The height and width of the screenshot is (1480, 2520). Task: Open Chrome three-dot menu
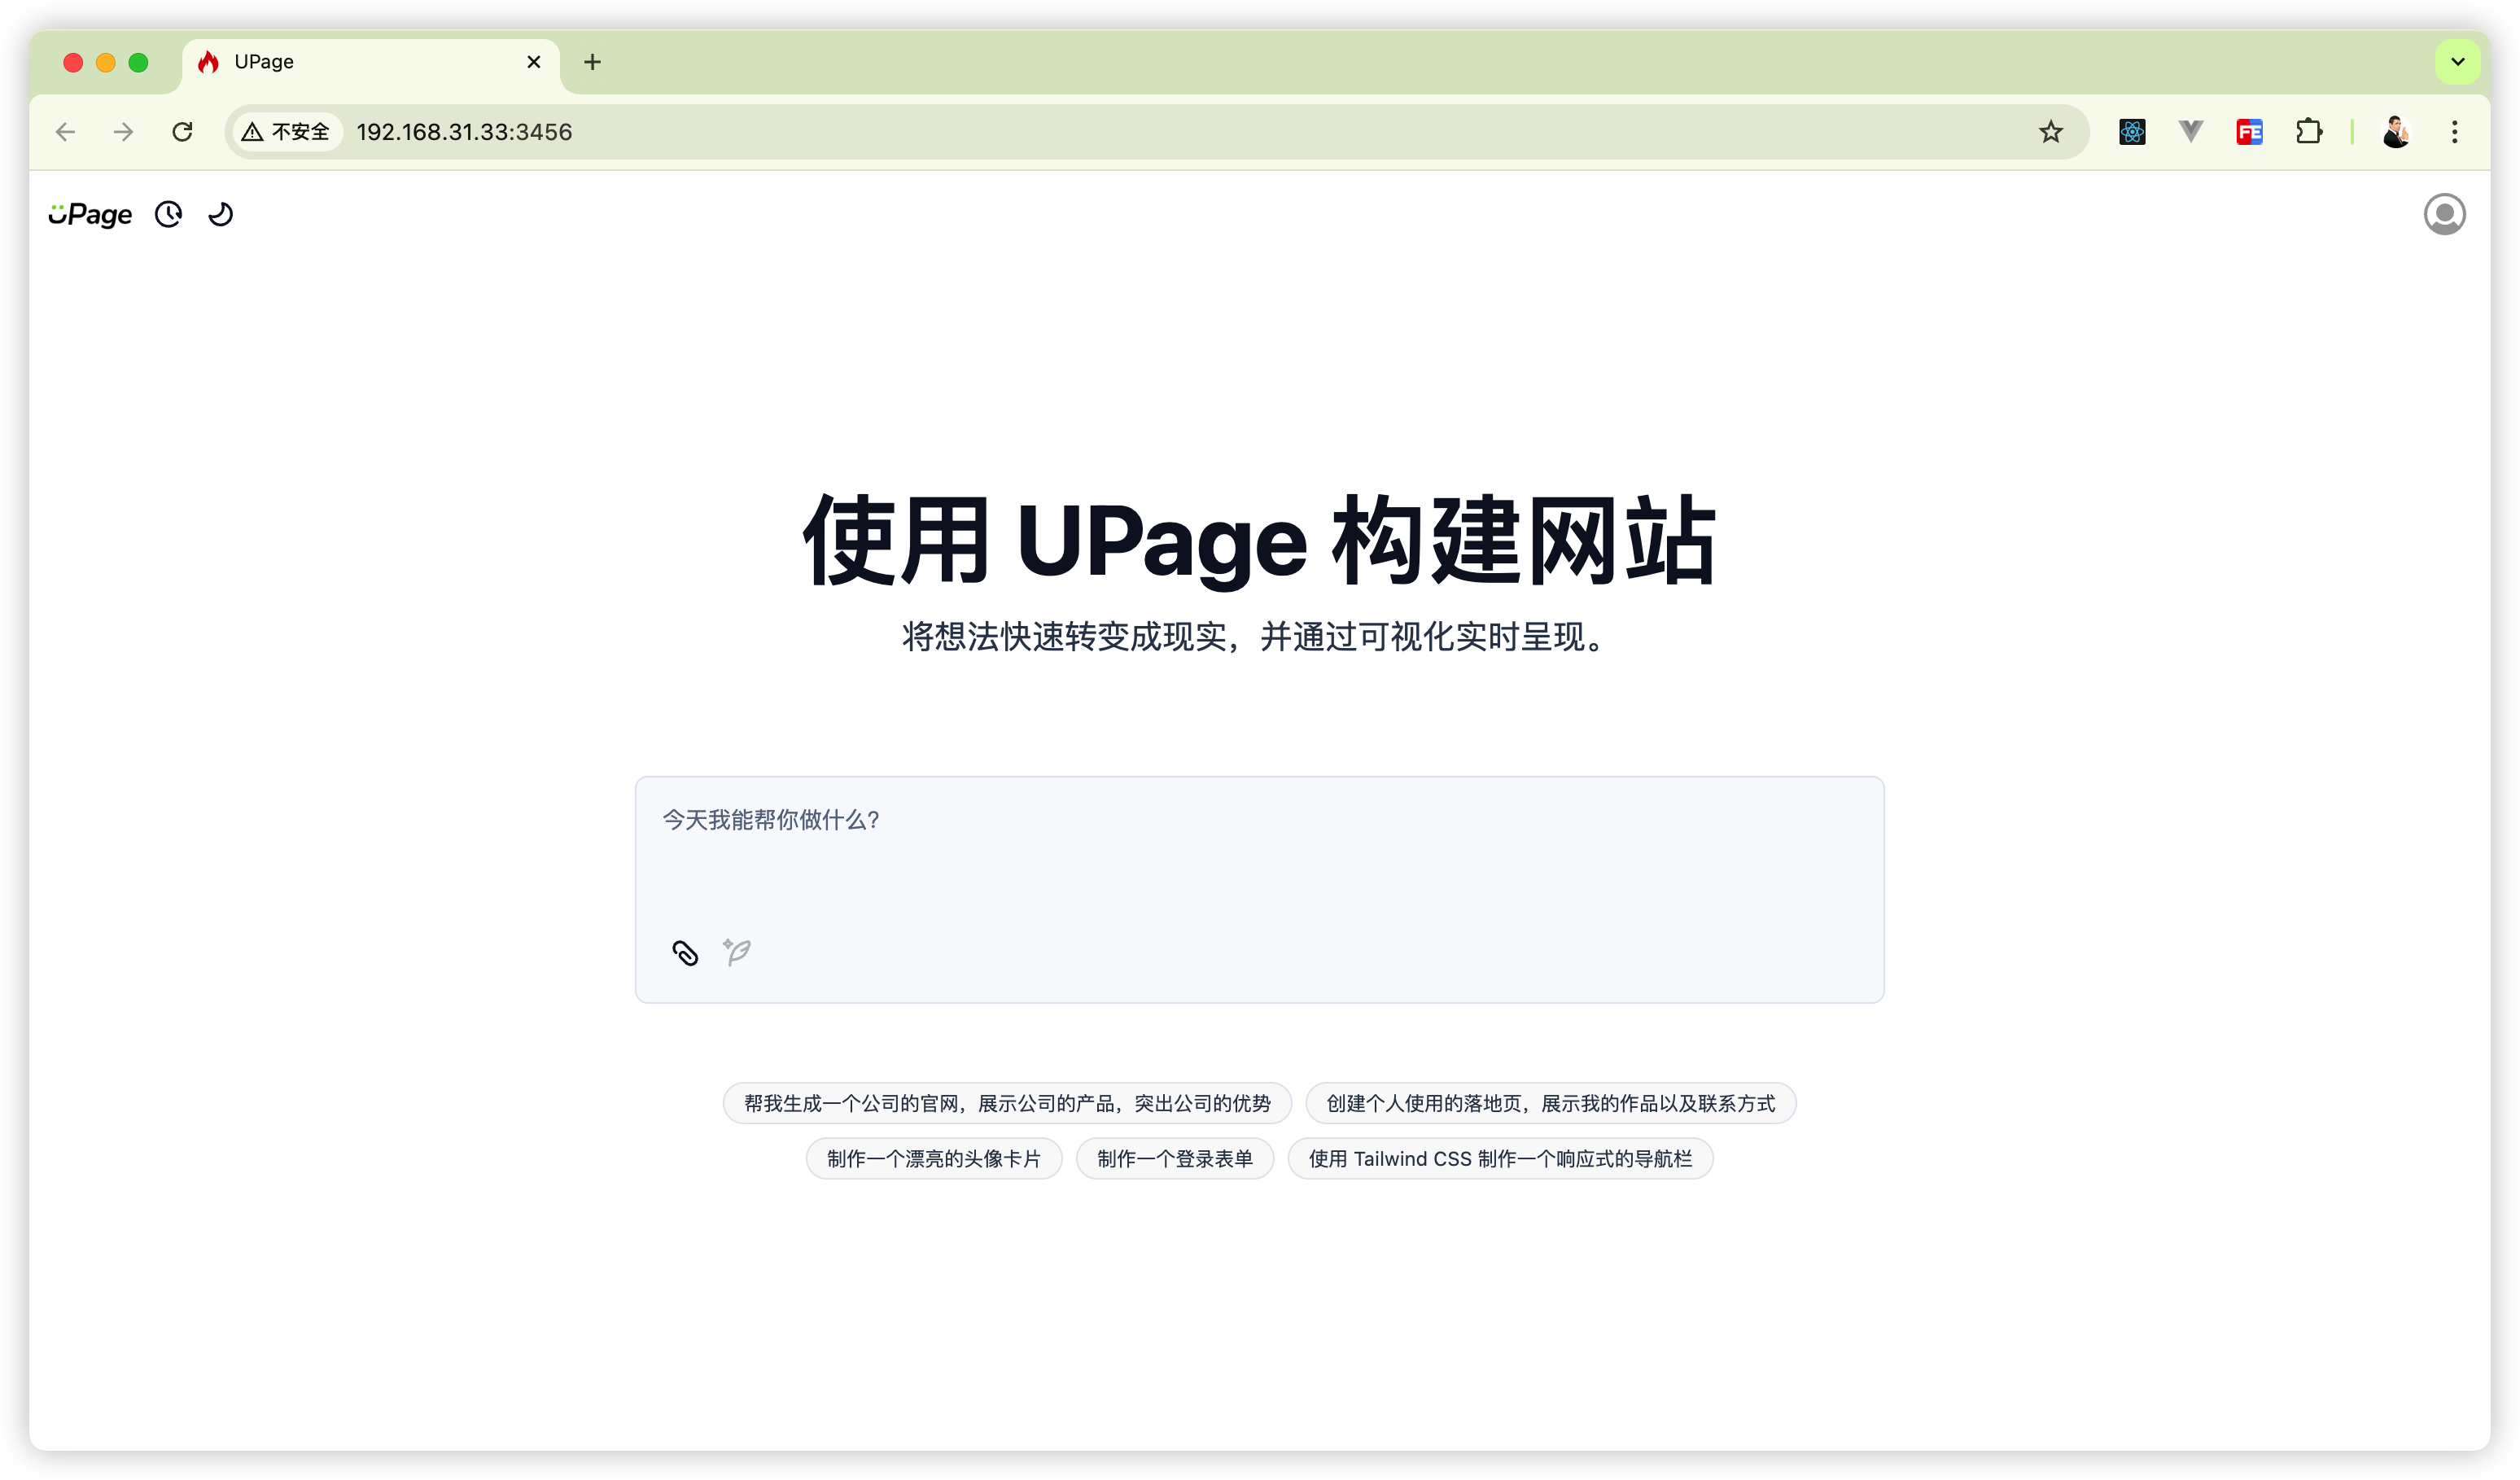click(2454, 132)
